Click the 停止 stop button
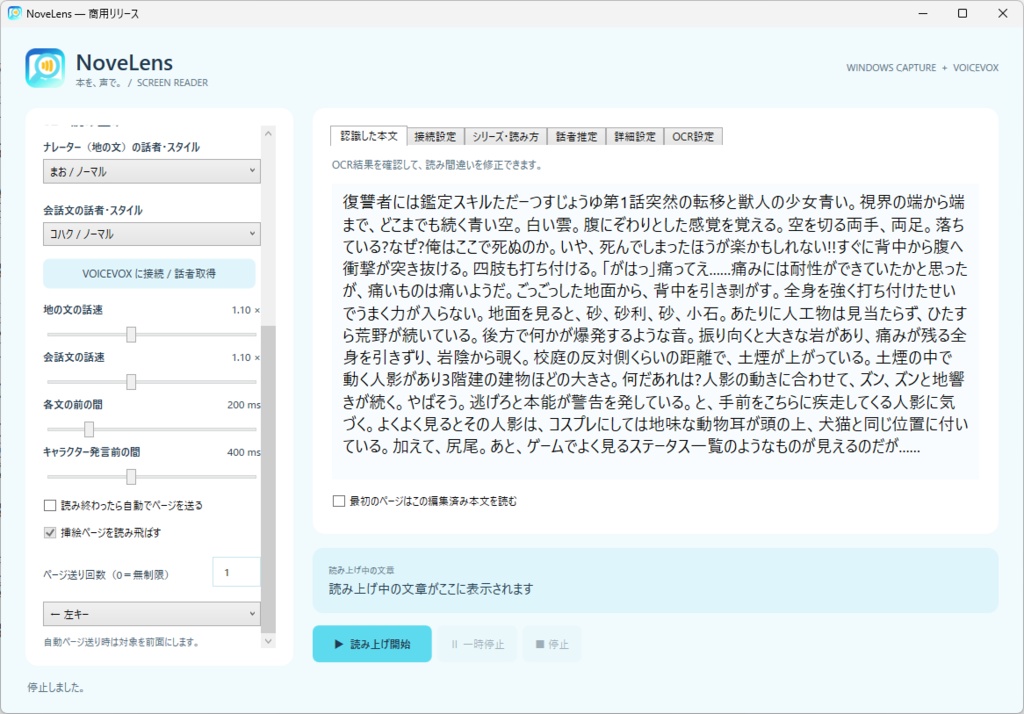1024x714 pixels. click(x=552, y=644)
